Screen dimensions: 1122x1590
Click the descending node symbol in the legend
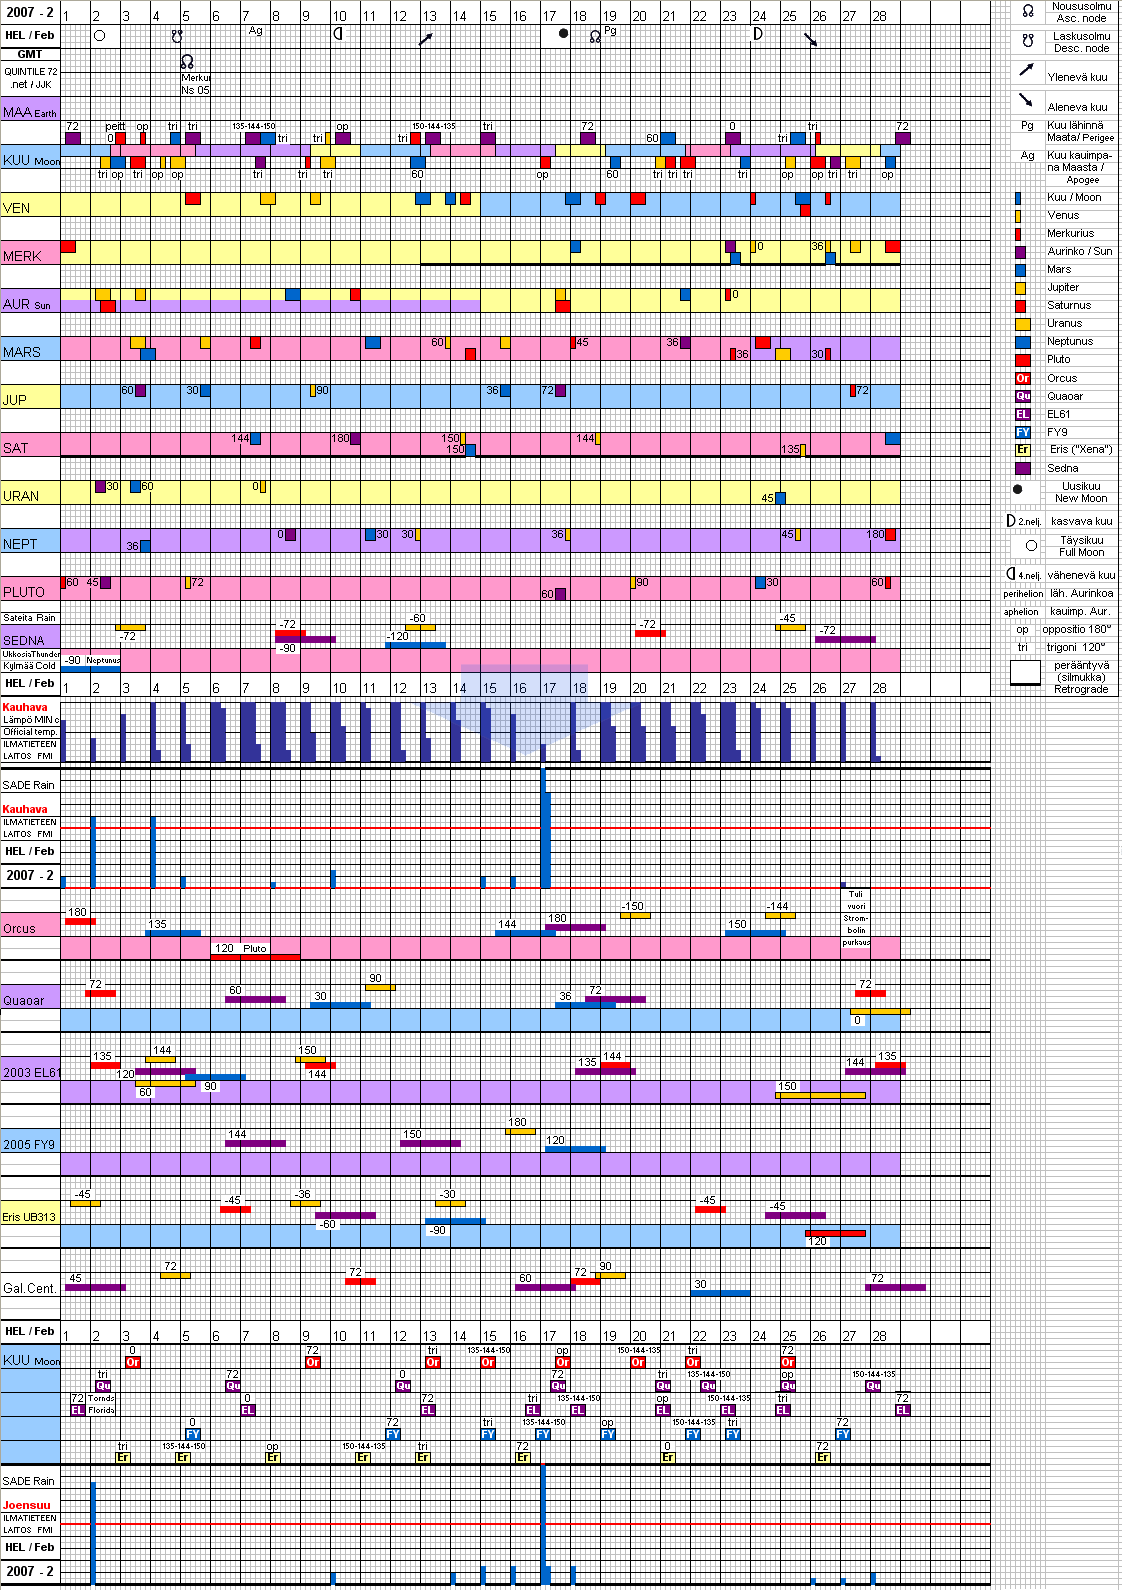pos(1027,41)
